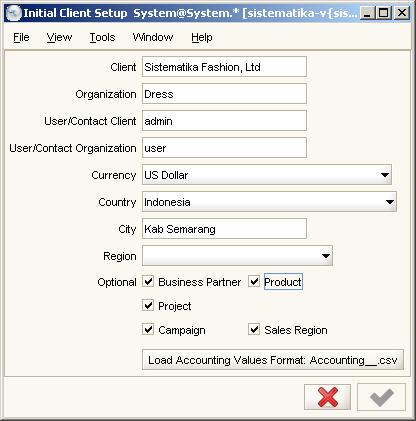Screen dimensions: 416x421
Task: Toggle the Project checkbox
Action: pyautogui.click(x=148, y=305)
